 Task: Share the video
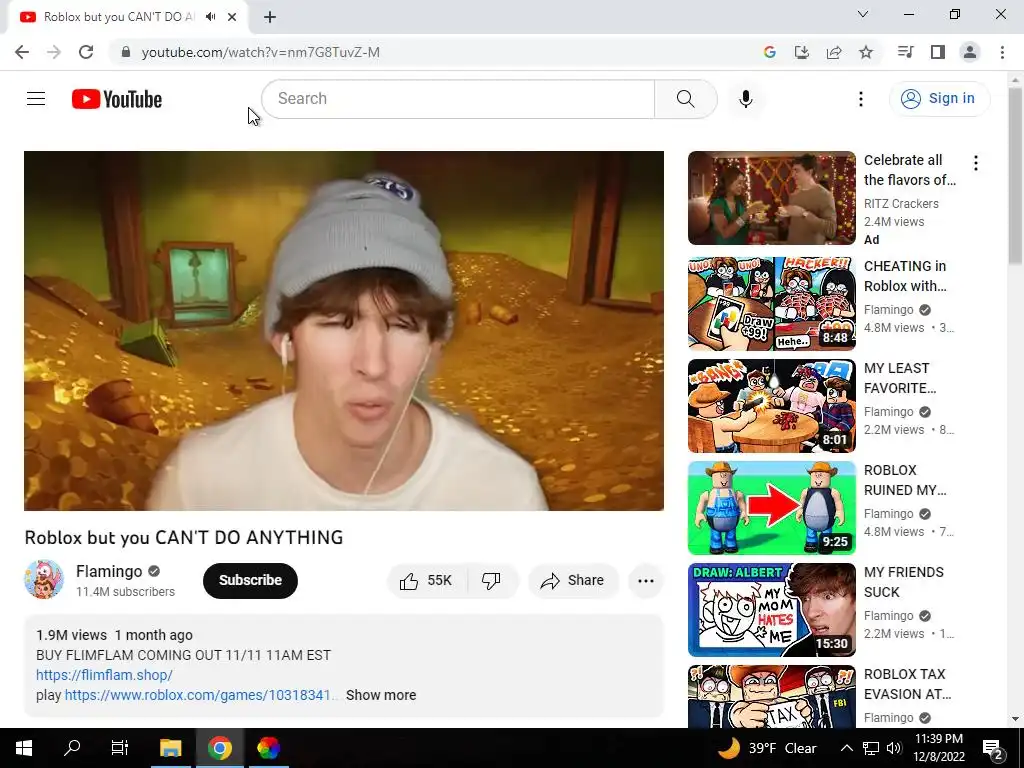point(573,581)
